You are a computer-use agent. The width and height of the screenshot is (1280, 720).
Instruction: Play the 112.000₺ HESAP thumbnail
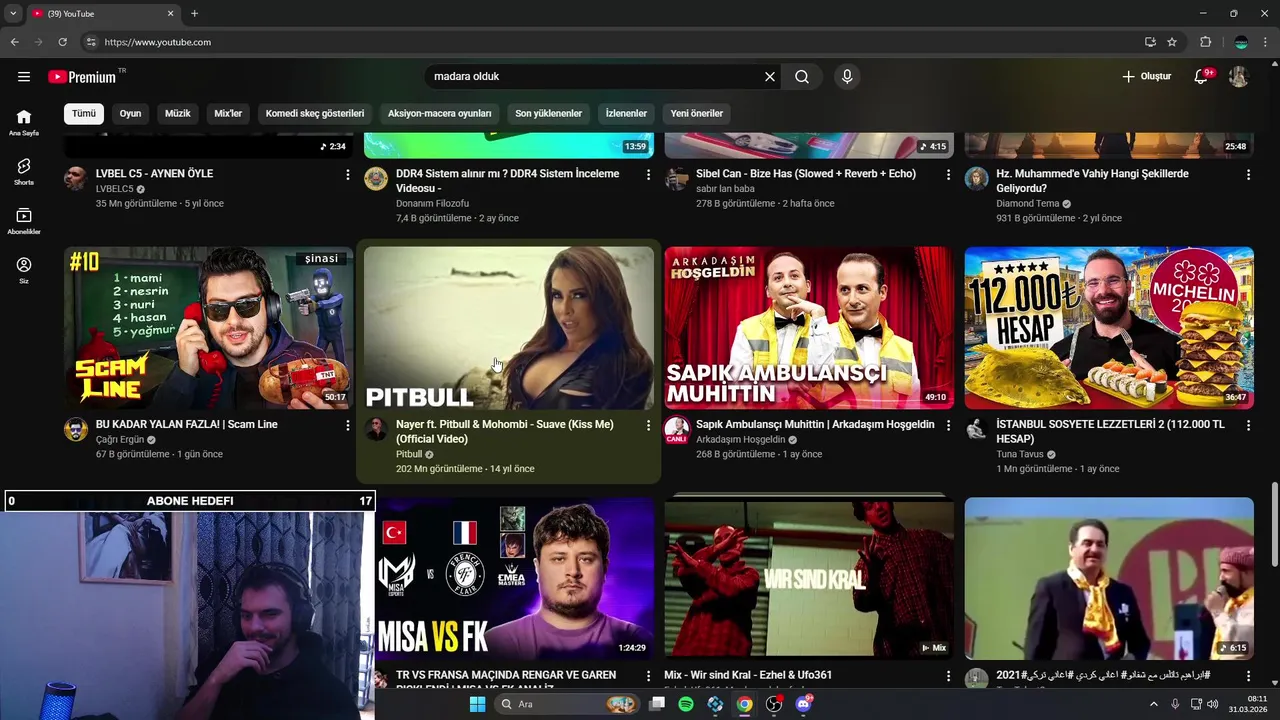point(1109,328)
